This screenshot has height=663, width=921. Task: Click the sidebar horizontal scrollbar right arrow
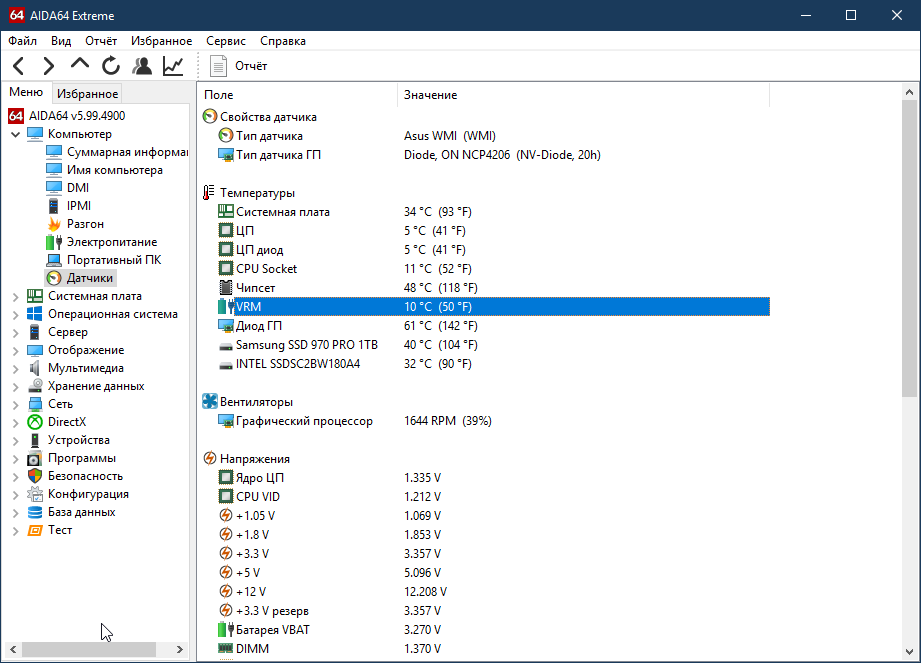point(180,649)
